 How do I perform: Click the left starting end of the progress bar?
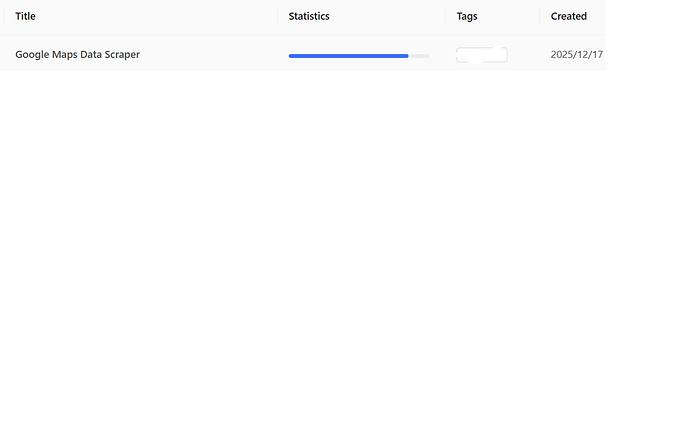tap(291, 56)
